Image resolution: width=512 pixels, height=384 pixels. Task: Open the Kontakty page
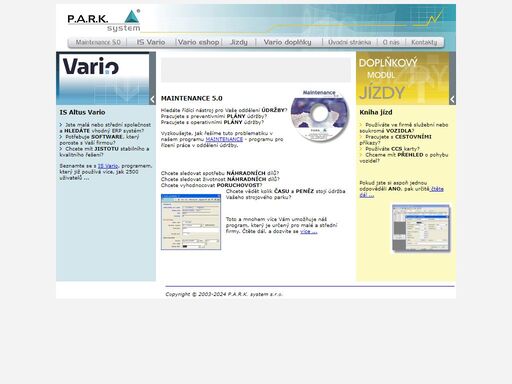pyautogui.click(x=424, y=42)
